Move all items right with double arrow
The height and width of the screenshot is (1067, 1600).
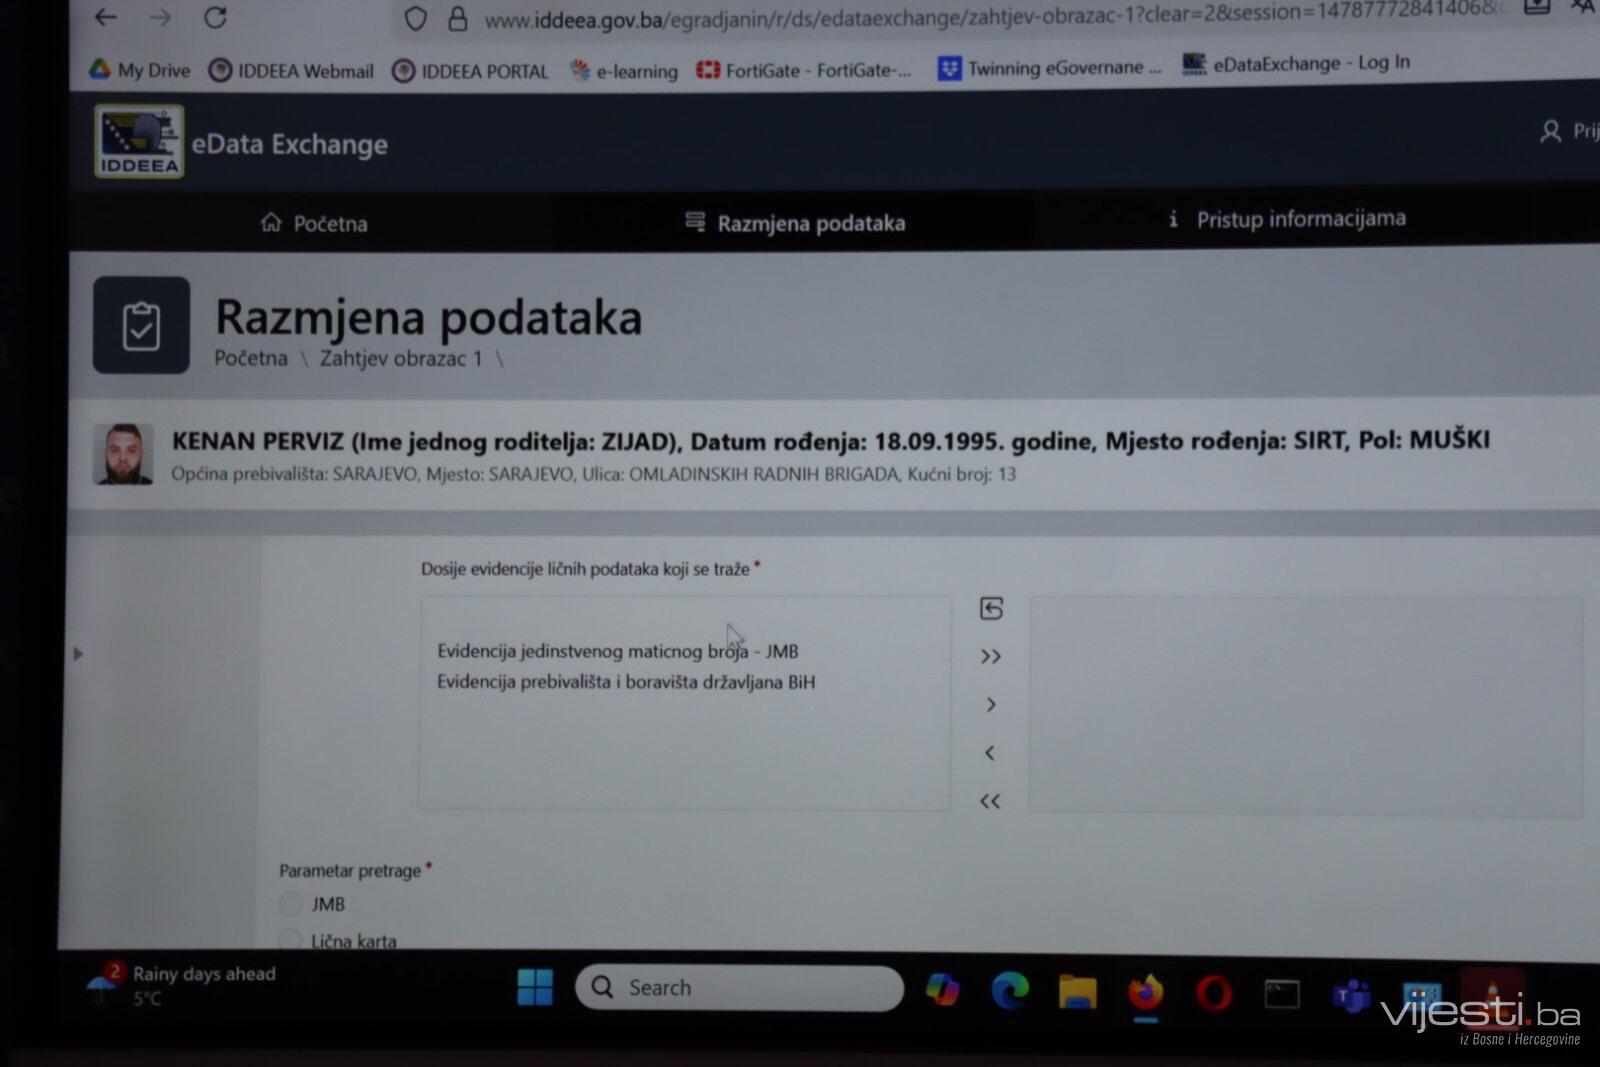click(x=990, y=657)
